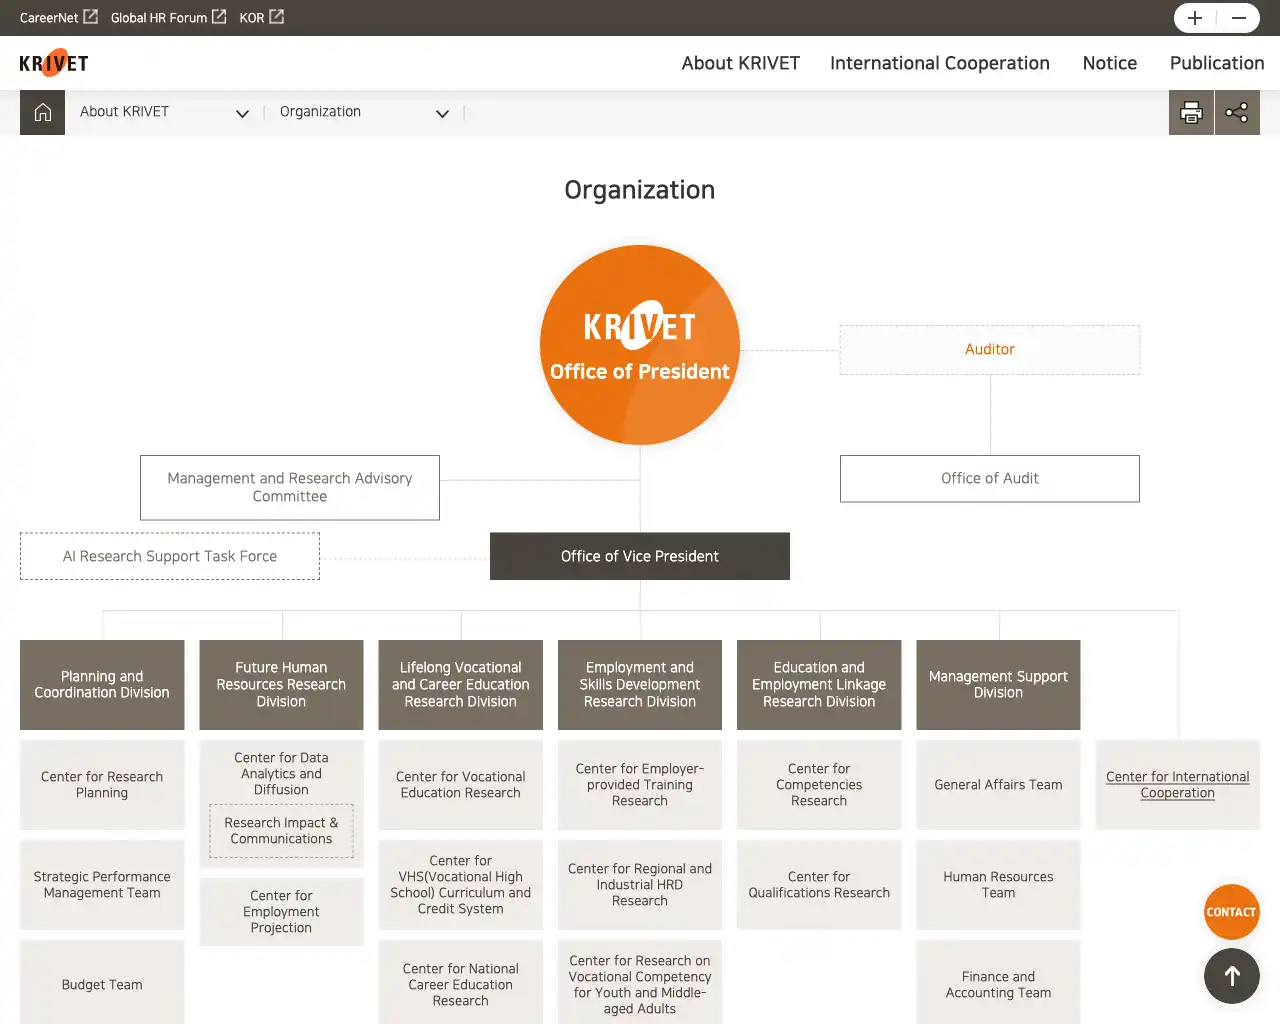Click the Office of President circle
The height and width of the screenshot is (1024, 1280).
point(640,345)
